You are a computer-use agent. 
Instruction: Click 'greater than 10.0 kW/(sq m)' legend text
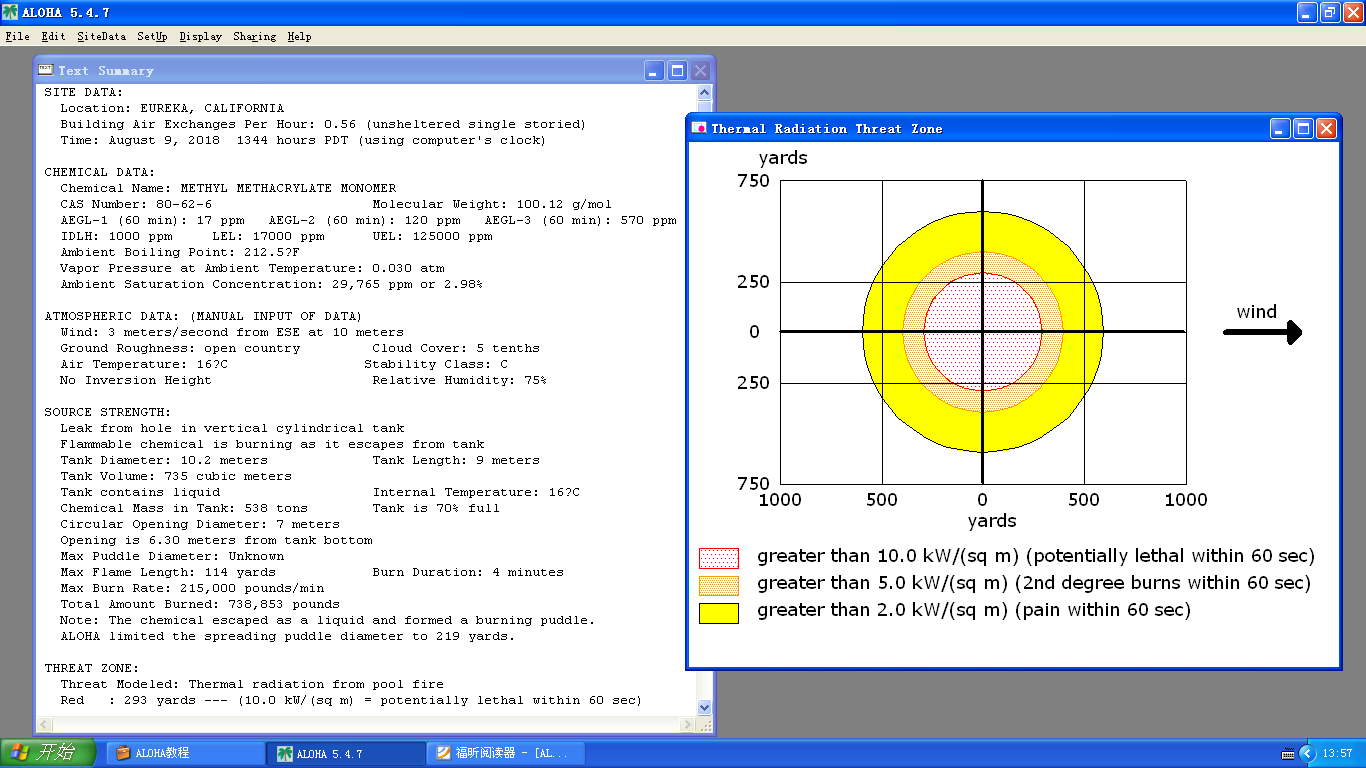coord(1036,556)
